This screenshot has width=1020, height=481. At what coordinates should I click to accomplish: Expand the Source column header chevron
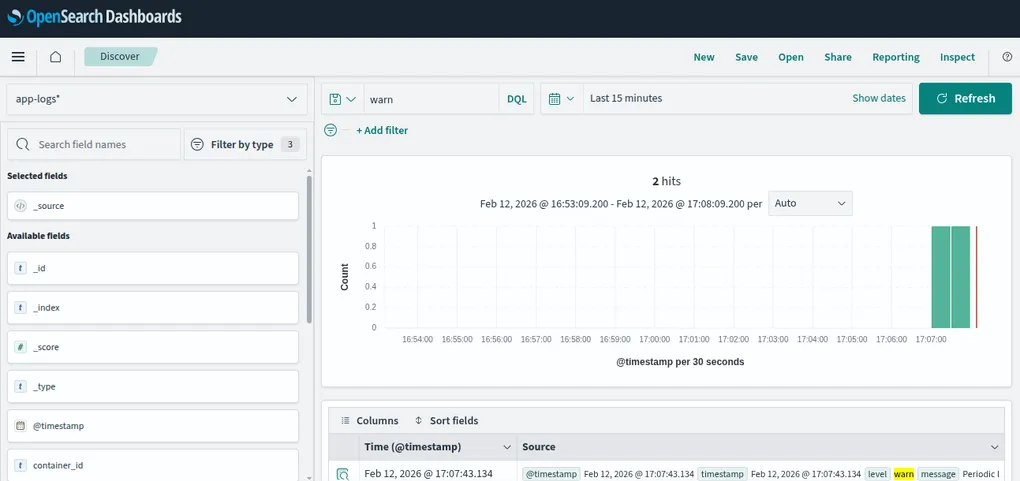coord(994,447)
